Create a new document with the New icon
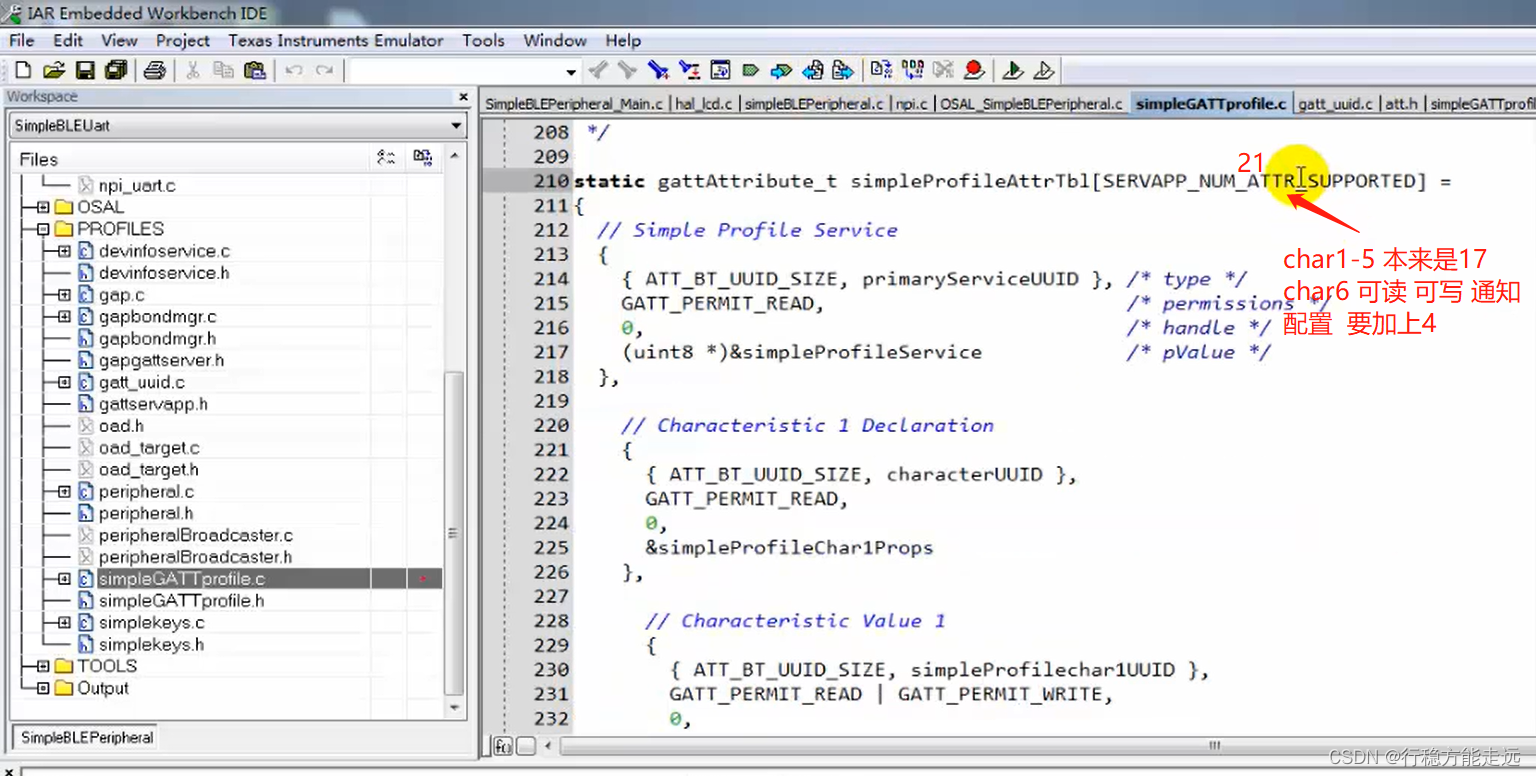This screenshot has height=776, width=1536. tap(23, 70)
